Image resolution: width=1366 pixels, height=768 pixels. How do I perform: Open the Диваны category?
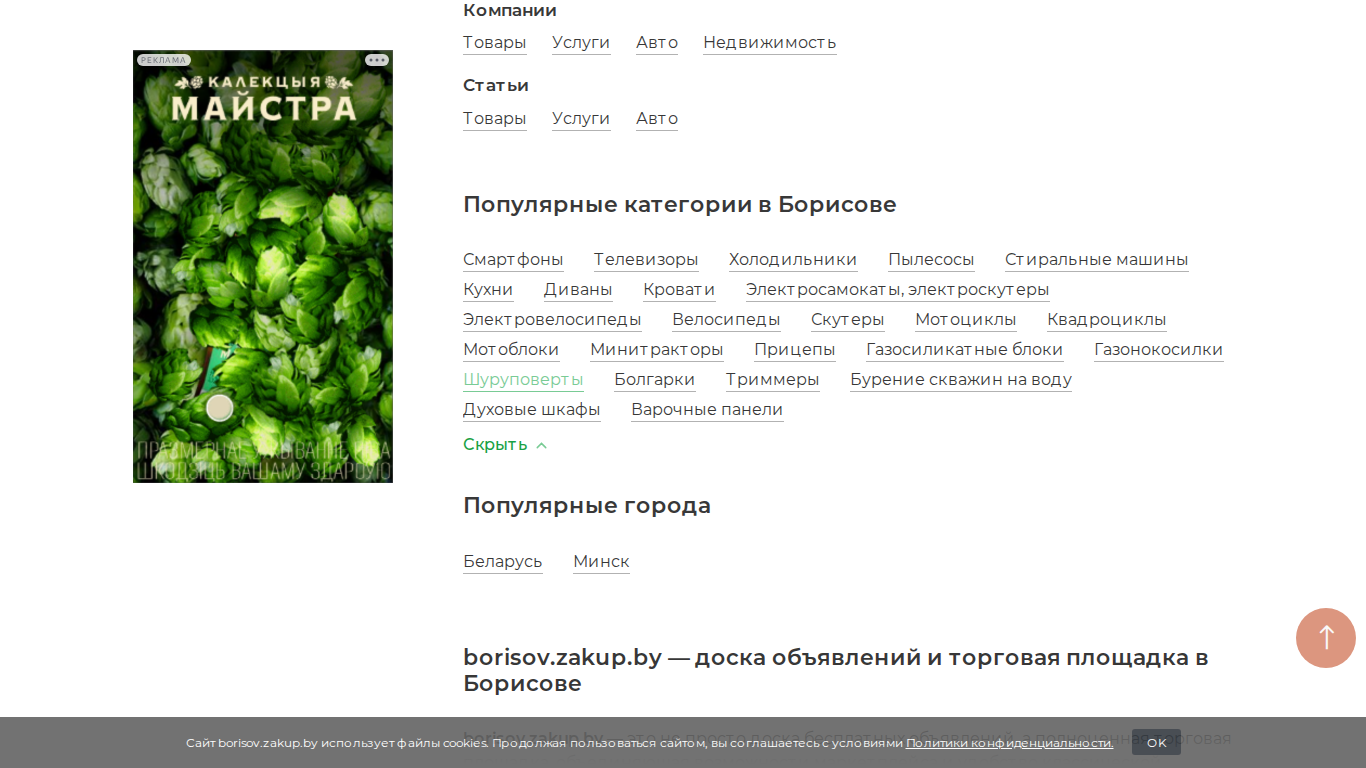click(578, 290)
